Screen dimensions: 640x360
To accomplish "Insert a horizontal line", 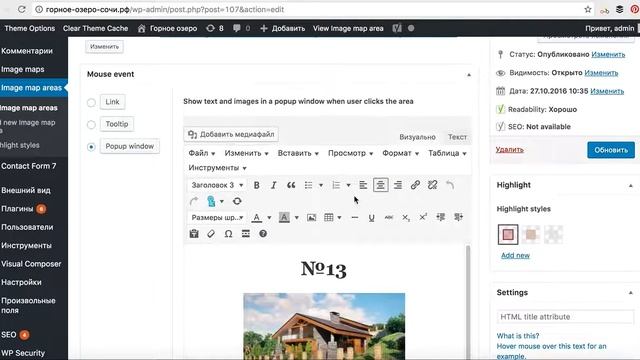I will pyautogui.click(x=355, y=218).
